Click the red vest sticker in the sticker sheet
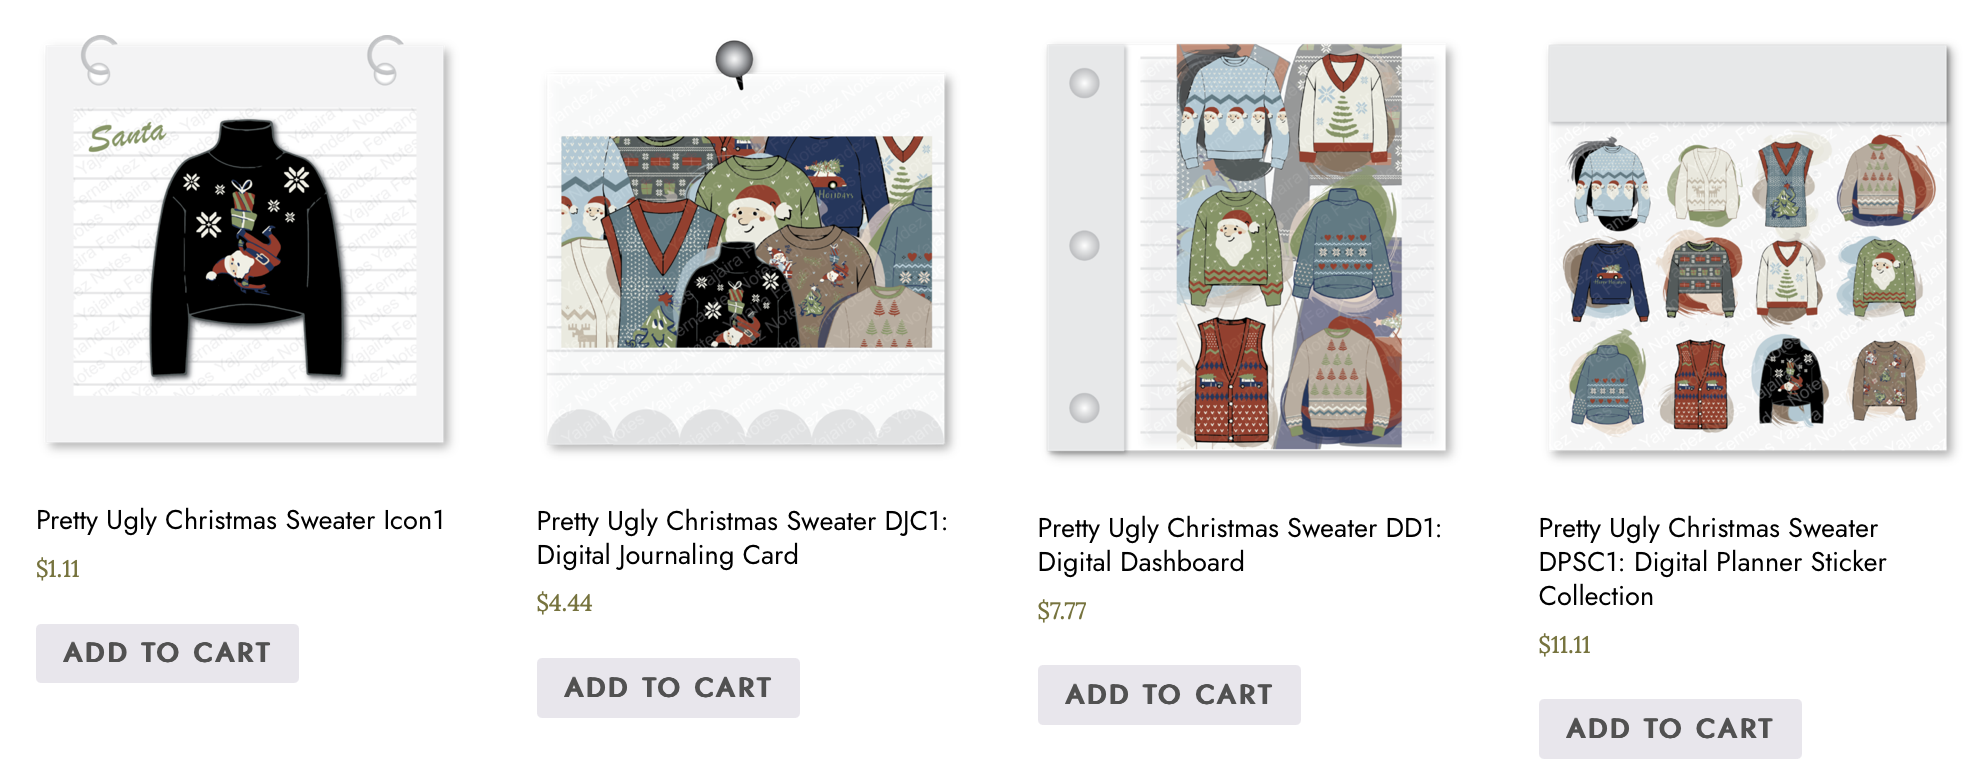The image size is (1986, 784). click(1700, 384)
